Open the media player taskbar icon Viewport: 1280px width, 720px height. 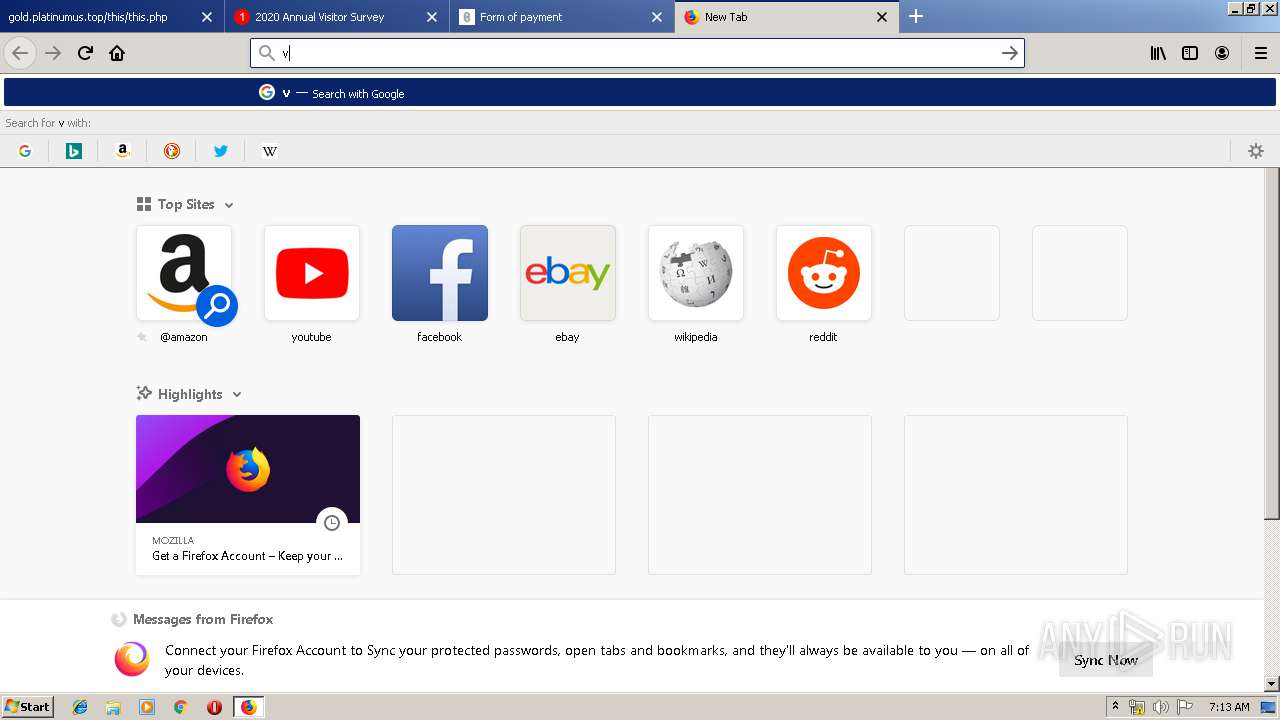[147, 707]
